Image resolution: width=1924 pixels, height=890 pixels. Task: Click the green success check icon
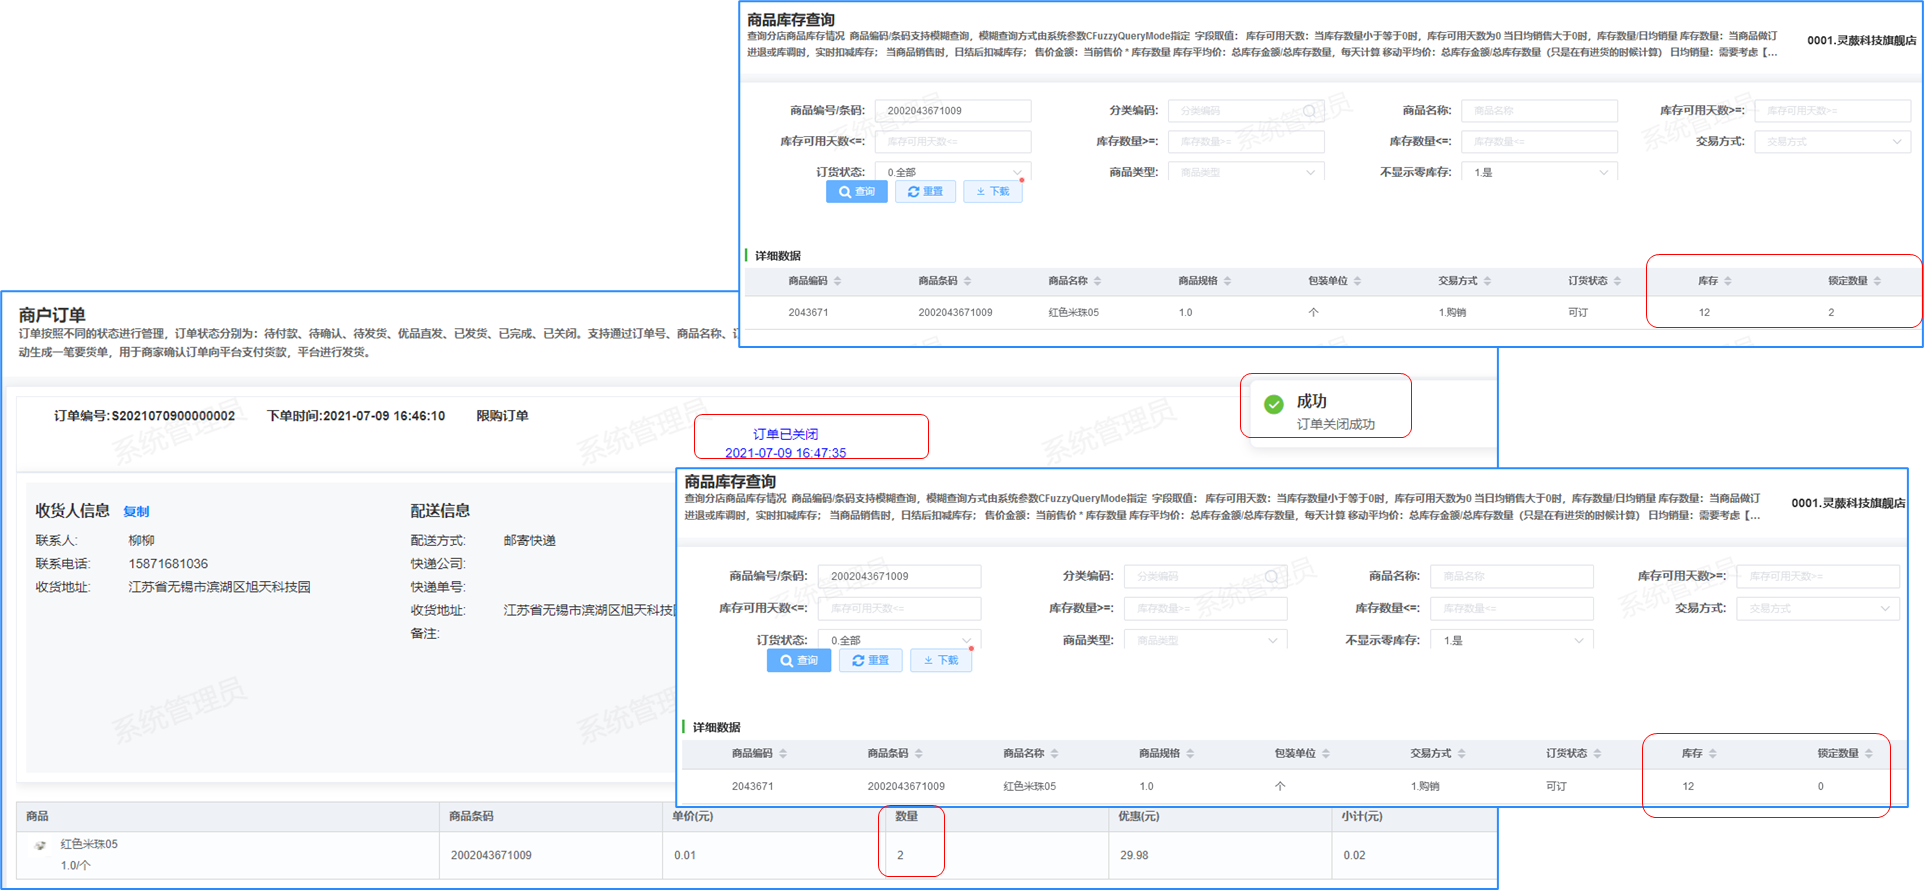[x=1274, y=404]
